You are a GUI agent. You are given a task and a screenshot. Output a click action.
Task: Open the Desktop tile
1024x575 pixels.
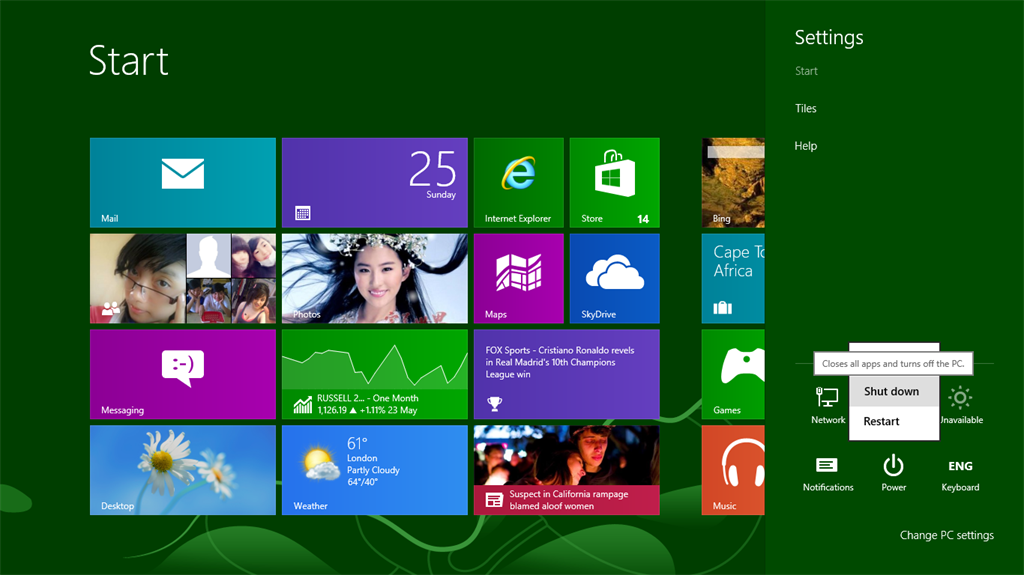coord(182,470)
